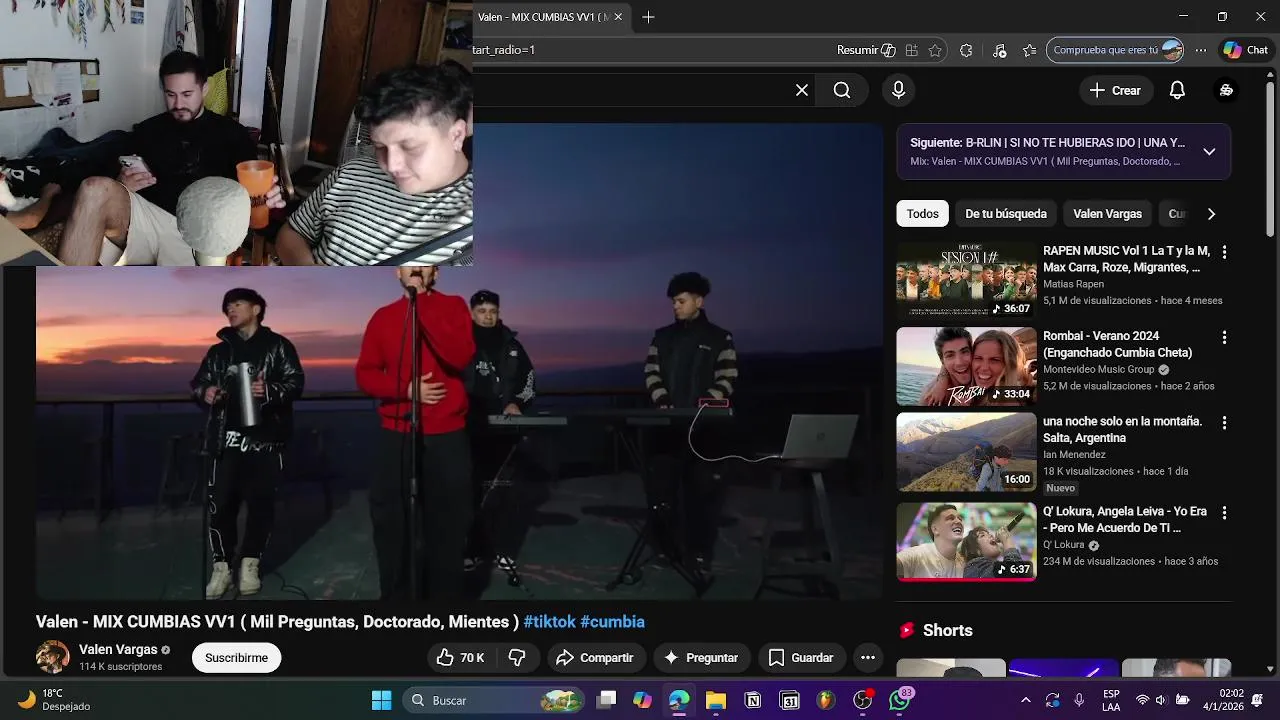This screenshot has height=720, width=1280.
Task: Open Rombai - Verano 2024 video thumbnail
Action: [966, 366]
